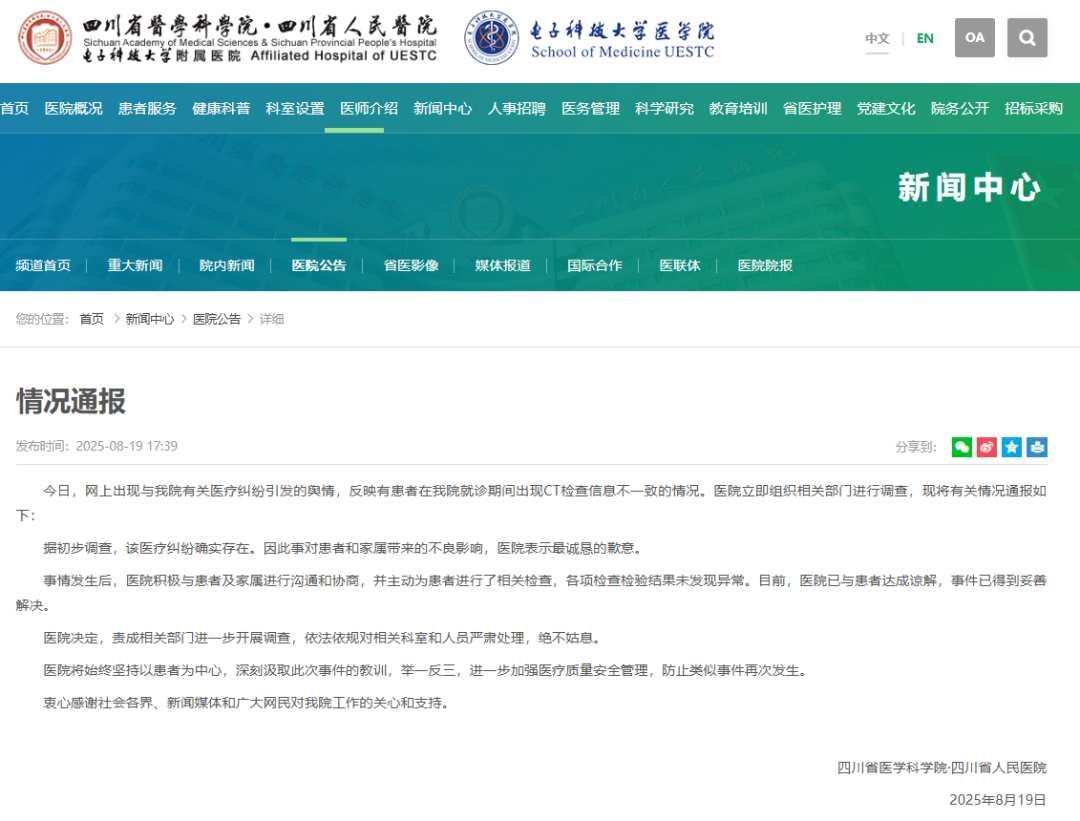1080x821 pixels.
Task: Open 健康科普 menu item
Action: pyautogui.click(x=221, y=109)
